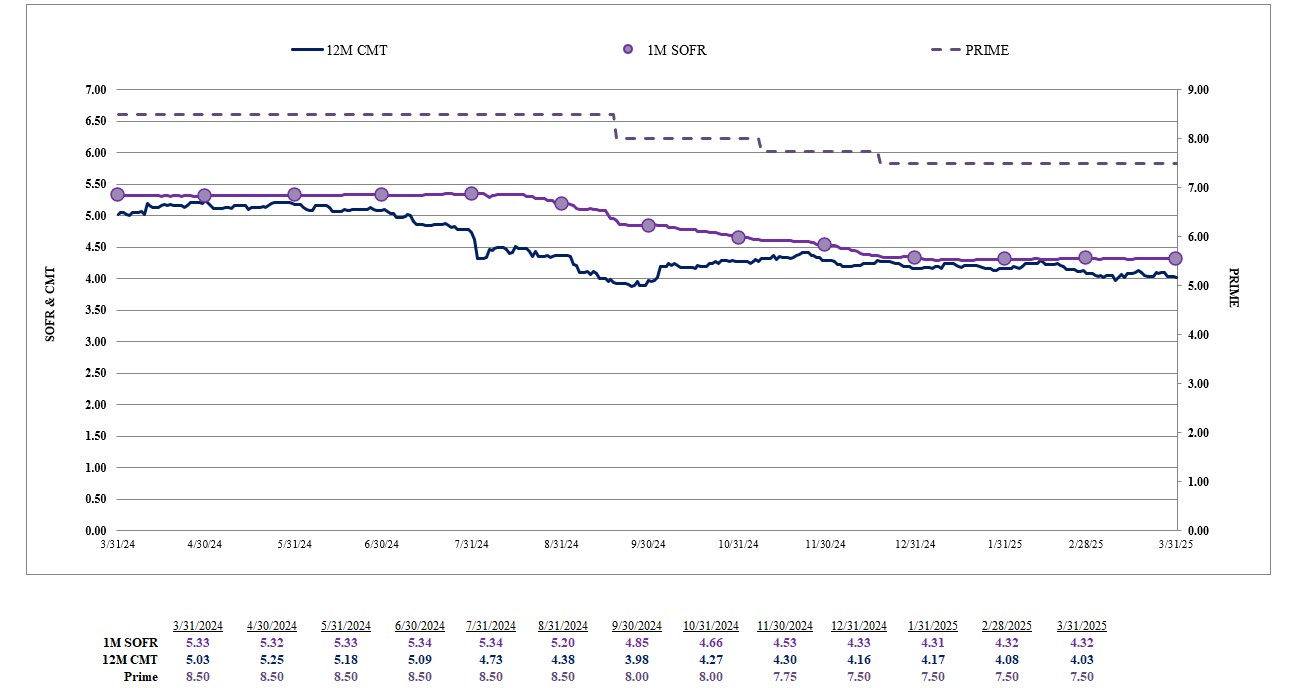Select the 1M SOFR marker at 5/31/24
This screenshot has height=688, width=1293.
(294, 195)
